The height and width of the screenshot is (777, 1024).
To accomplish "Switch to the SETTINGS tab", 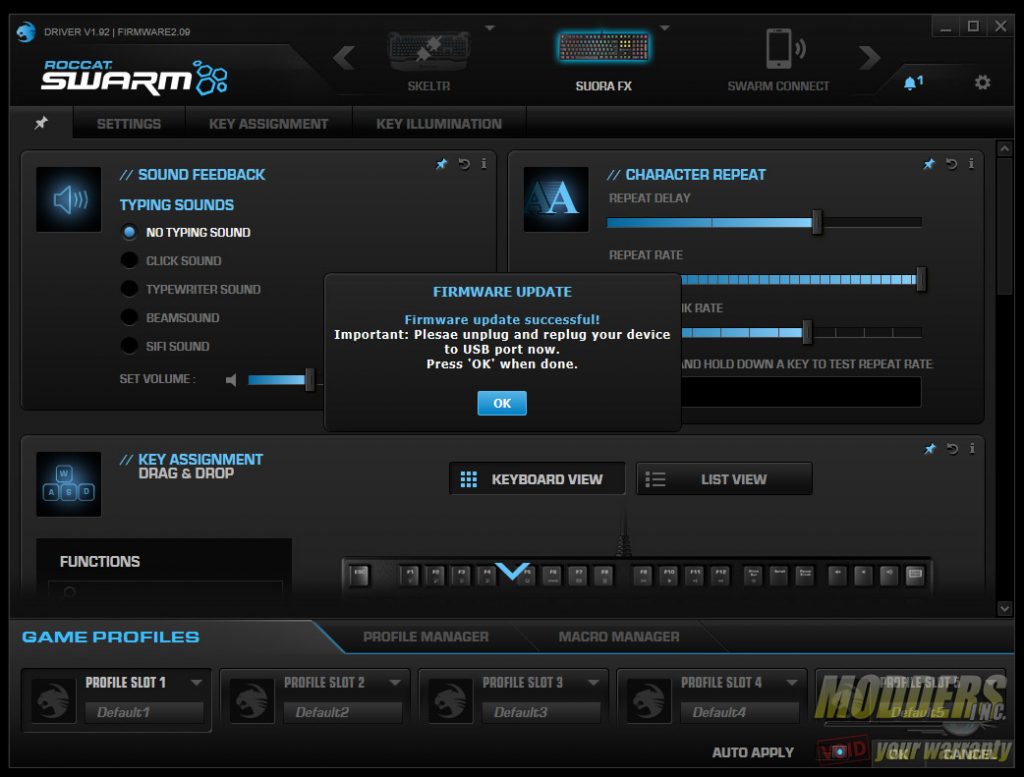I will click(129, 123).
